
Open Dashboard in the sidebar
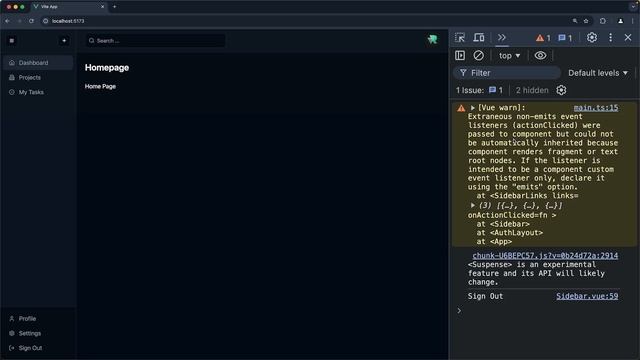click(x=38, y=63)
